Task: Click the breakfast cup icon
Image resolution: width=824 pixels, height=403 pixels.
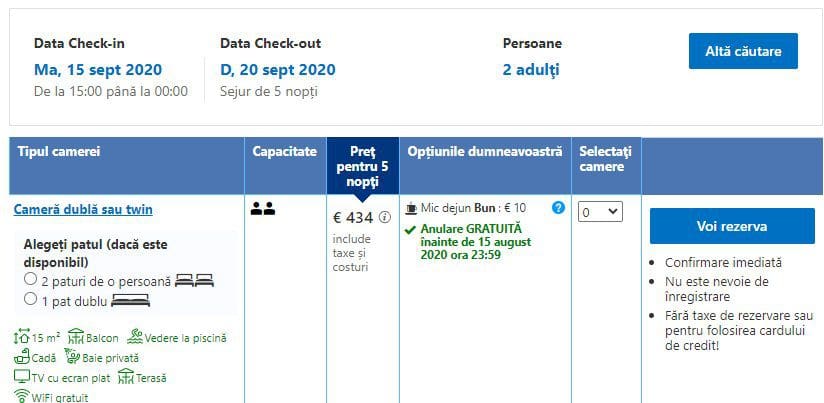Action: [x=411, y=208]
